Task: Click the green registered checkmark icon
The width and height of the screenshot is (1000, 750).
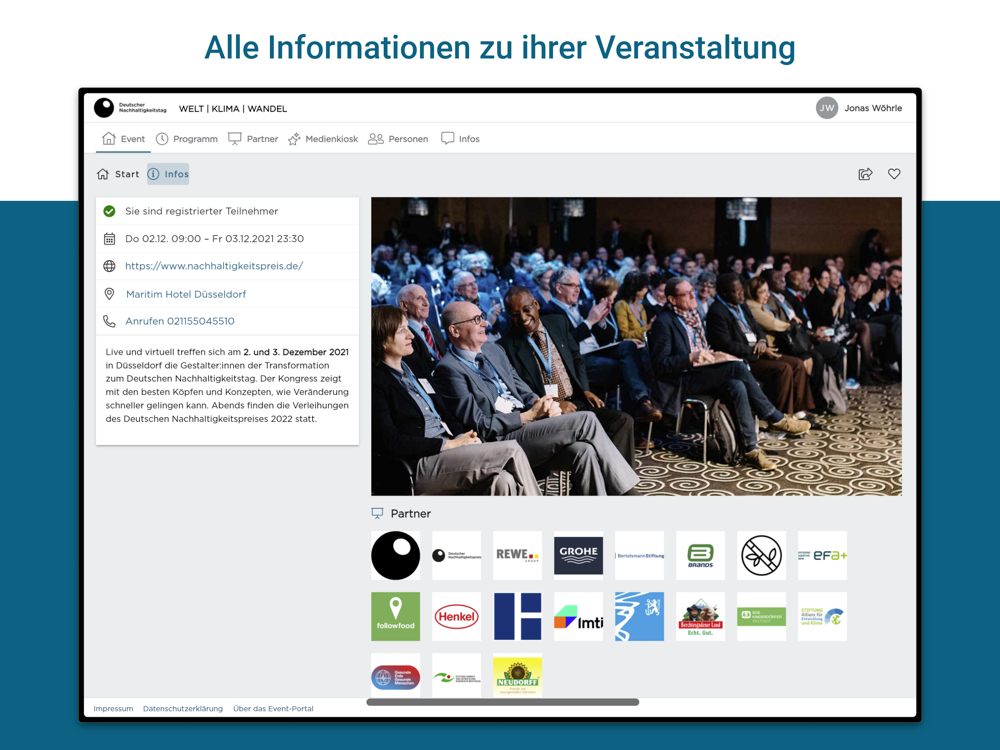Action: click(110, 211)
